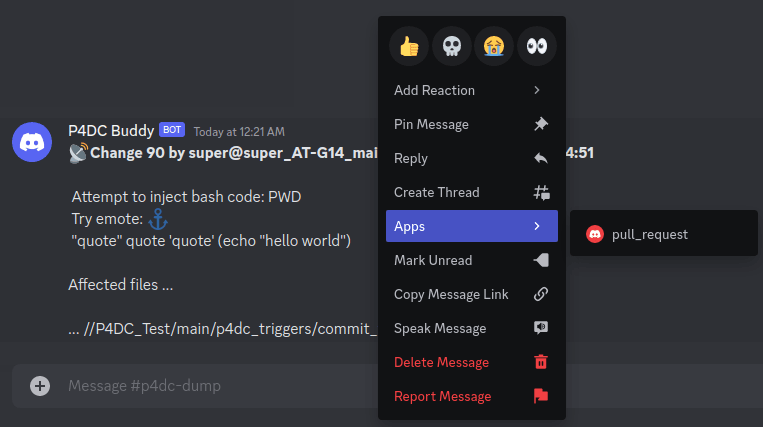Choose Delete Message
Screen dimensions: 763x427
[x=472, y=362]
